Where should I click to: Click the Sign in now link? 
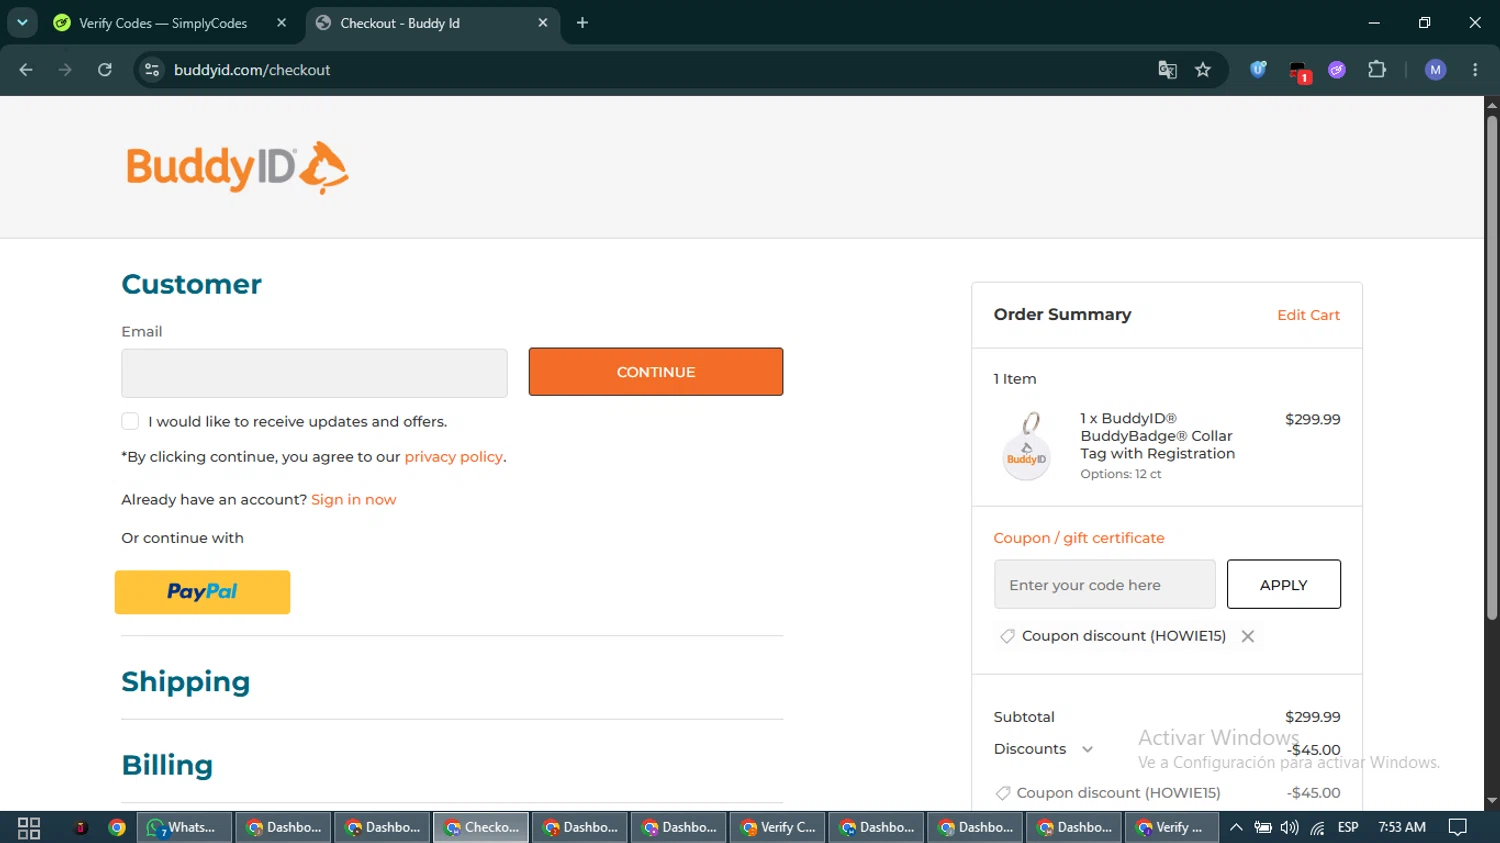(353, 500)
